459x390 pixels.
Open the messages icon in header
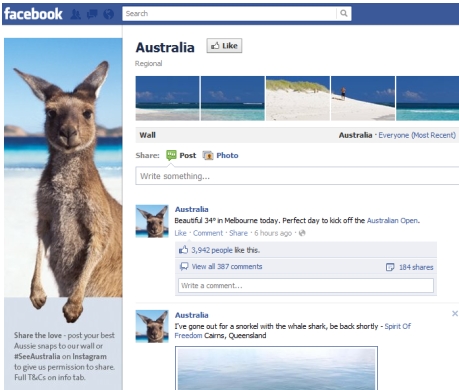click(x=92, y=14)
